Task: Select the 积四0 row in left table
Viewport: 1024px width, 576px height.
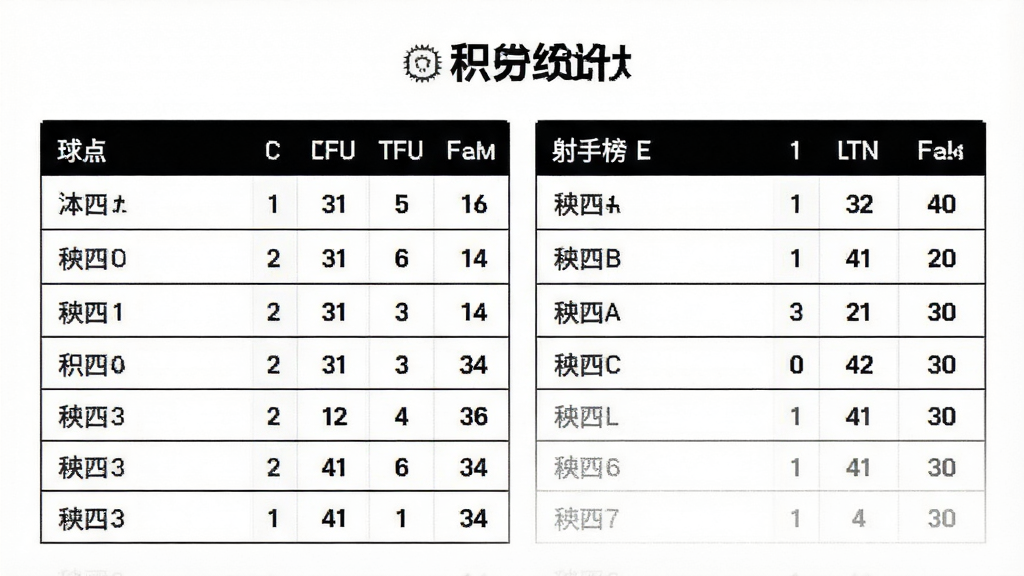Action: [x=275, y=364]
